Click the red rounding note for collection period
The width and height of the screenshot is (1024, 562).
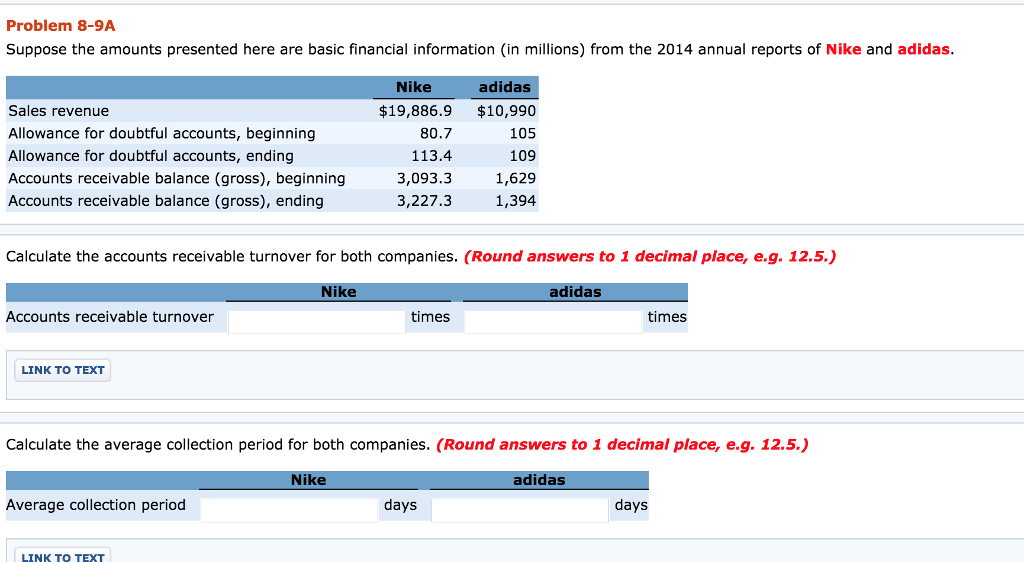point(622,445)
